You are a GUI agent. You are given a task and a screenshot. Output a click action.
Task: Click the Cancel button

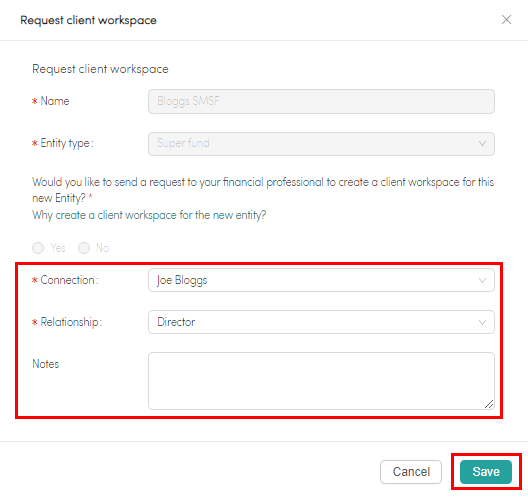411,472
